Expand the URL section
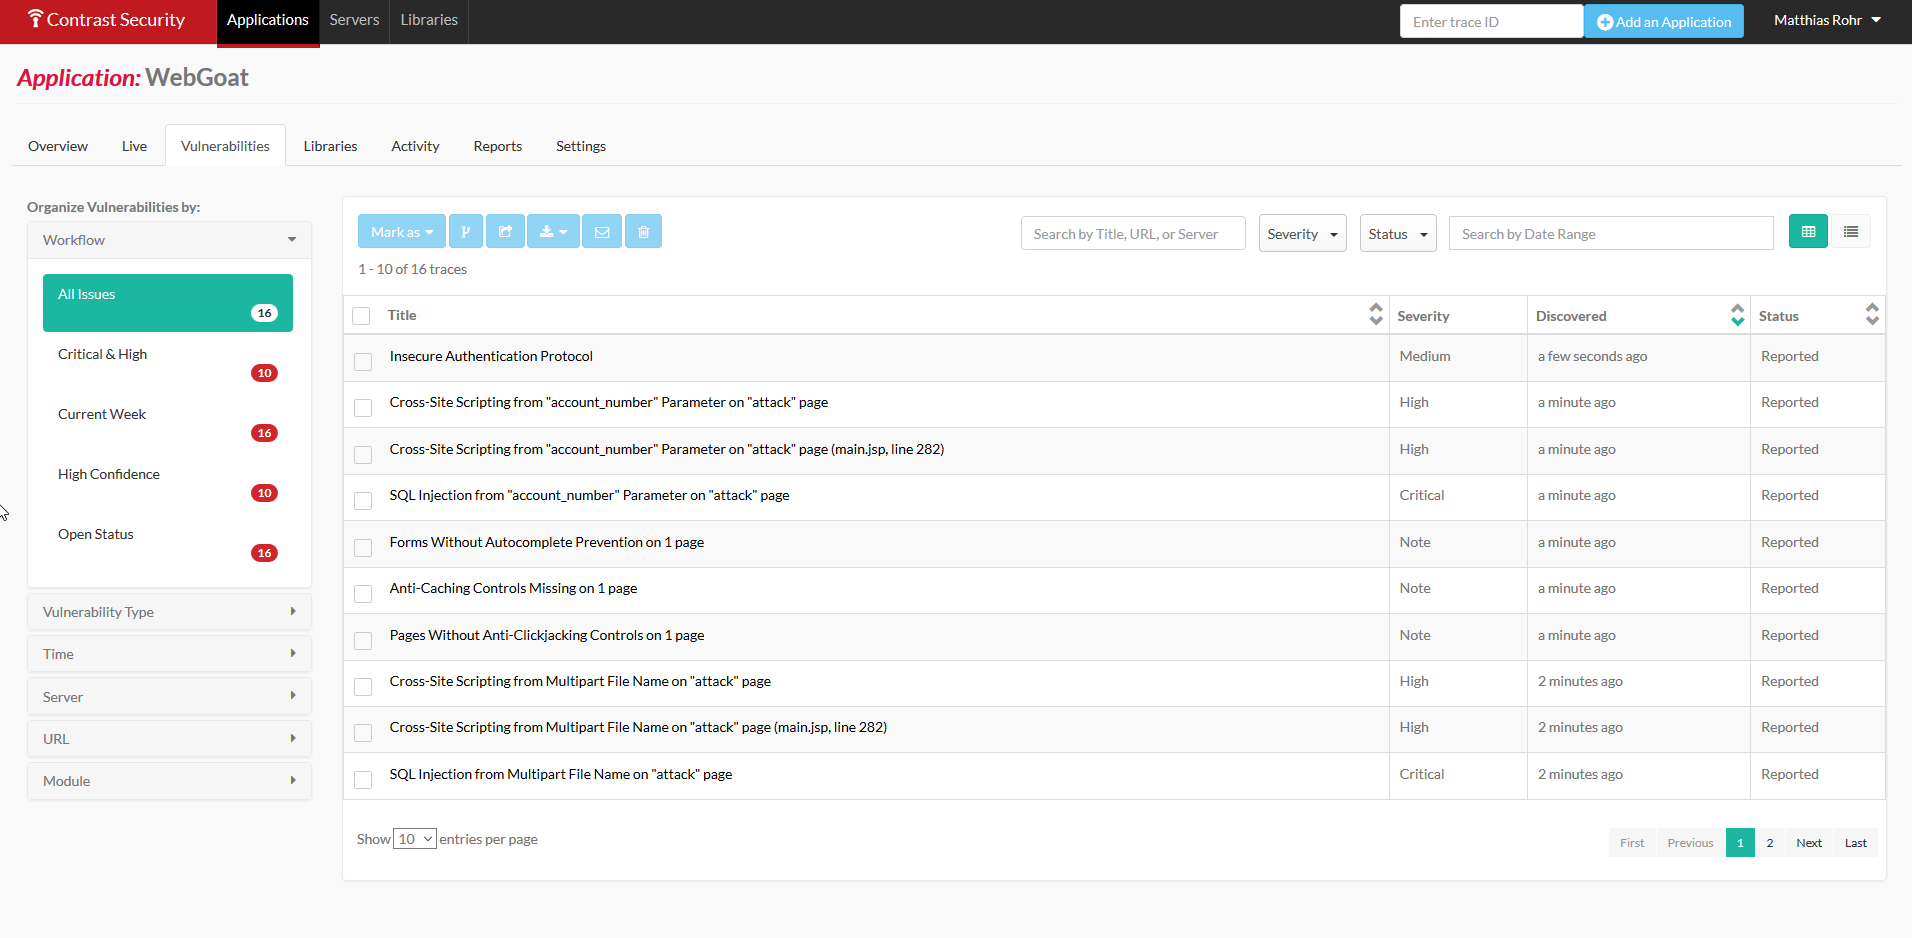Screen dimensions: 1912x938 169,739
